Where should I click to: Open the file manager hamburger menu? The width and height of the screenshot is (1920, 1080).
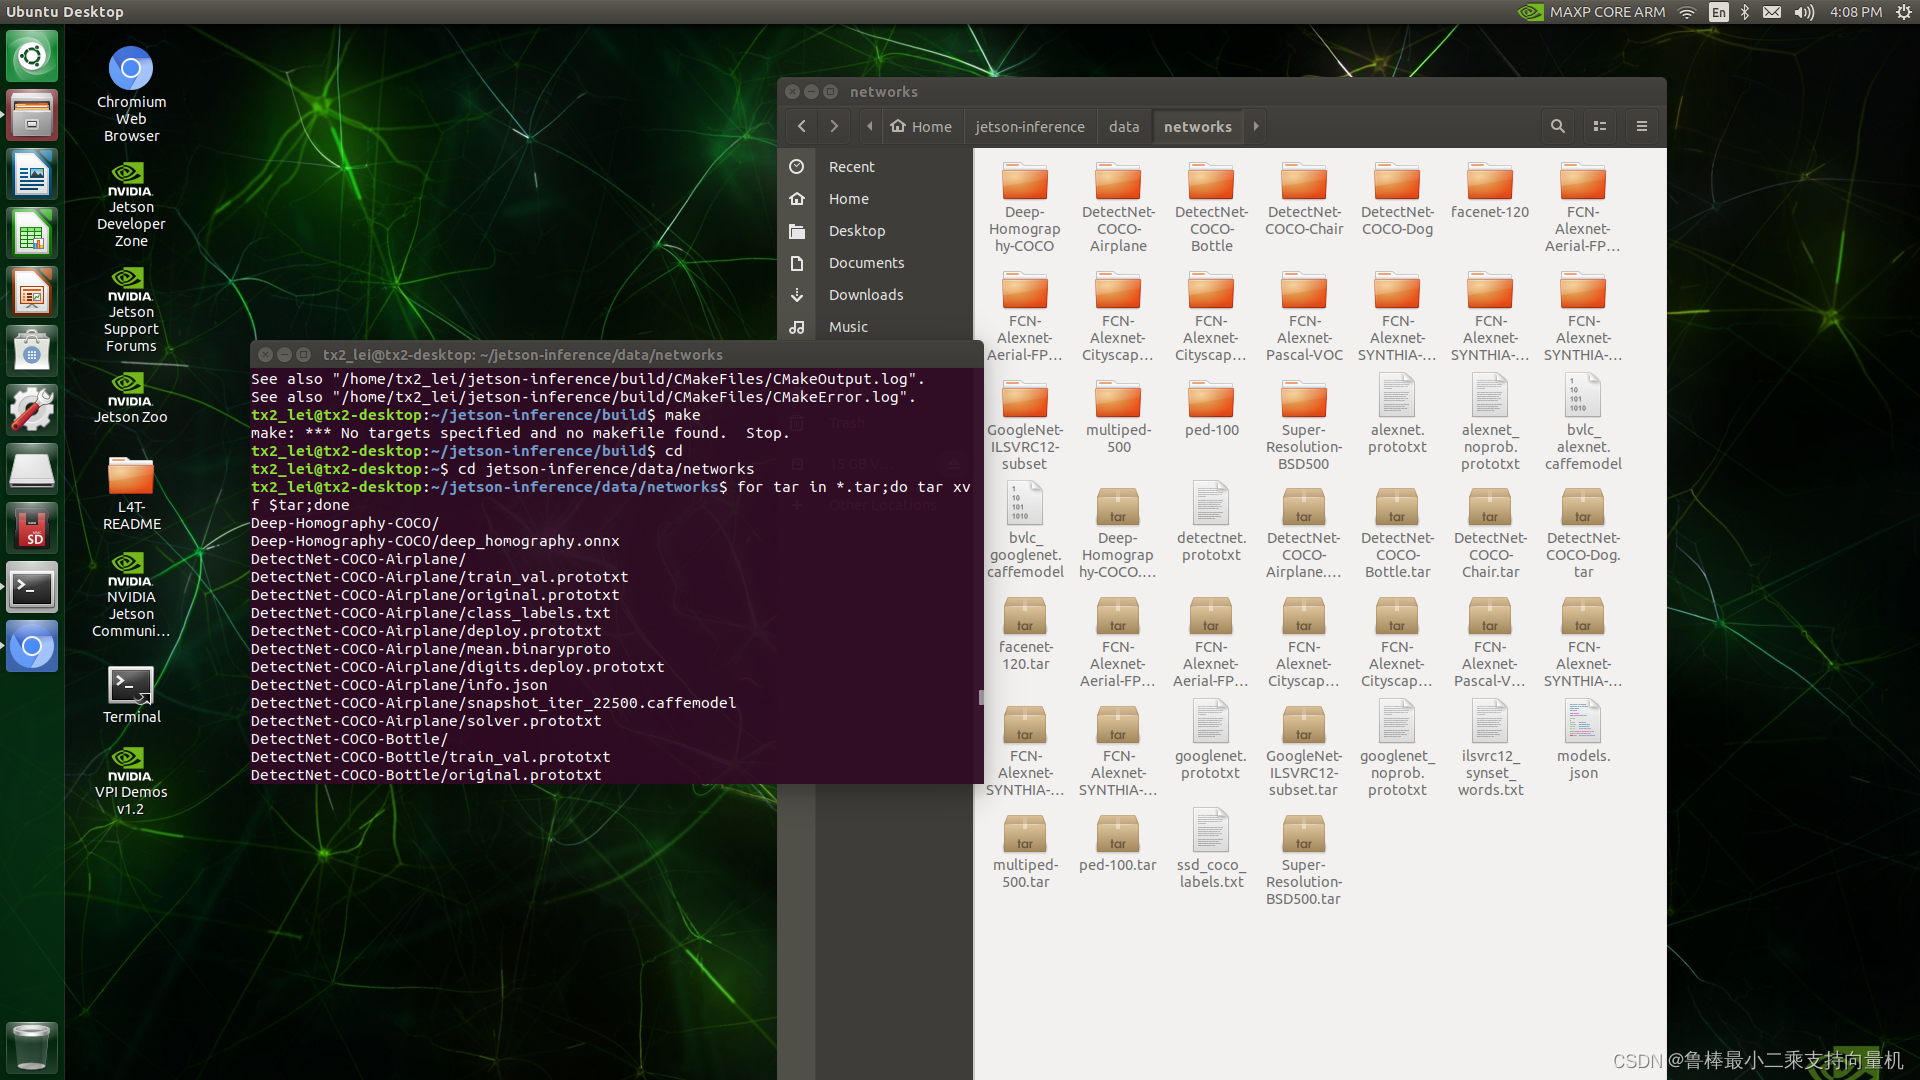tap(1641, 126)
